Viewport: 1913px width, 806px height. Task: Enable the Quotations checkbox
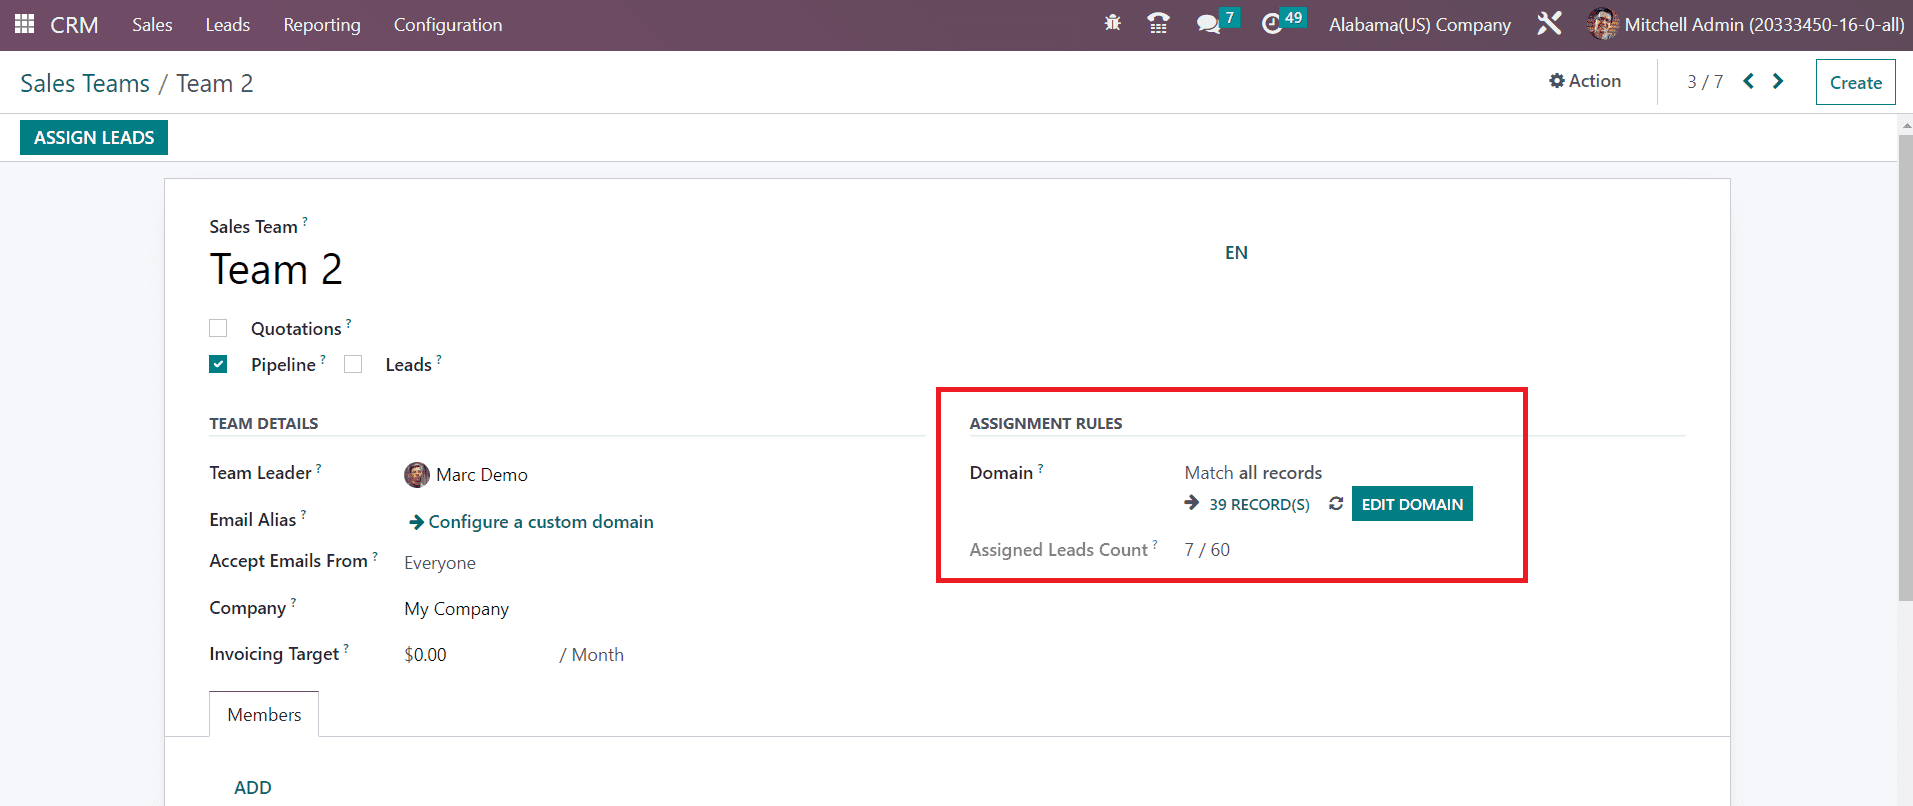(218, 329)
